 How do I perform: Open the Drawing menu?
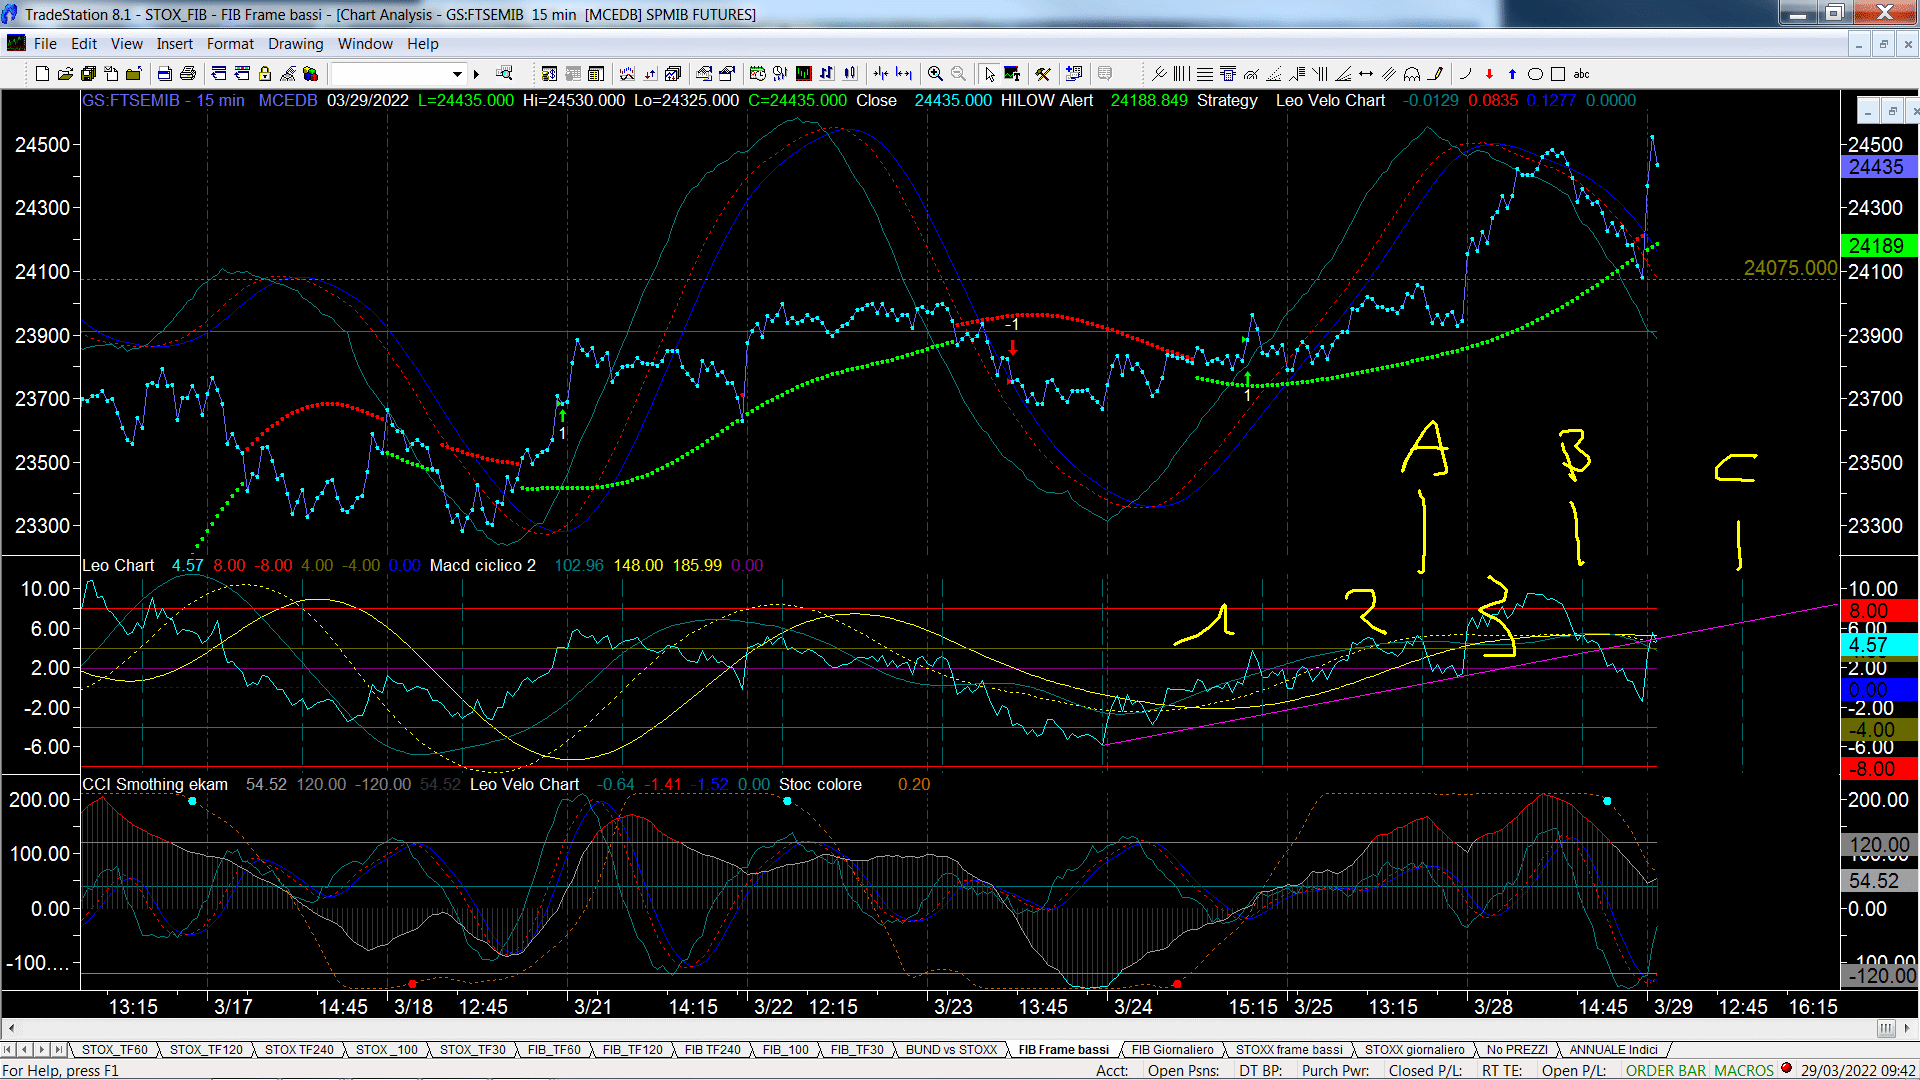296,44
